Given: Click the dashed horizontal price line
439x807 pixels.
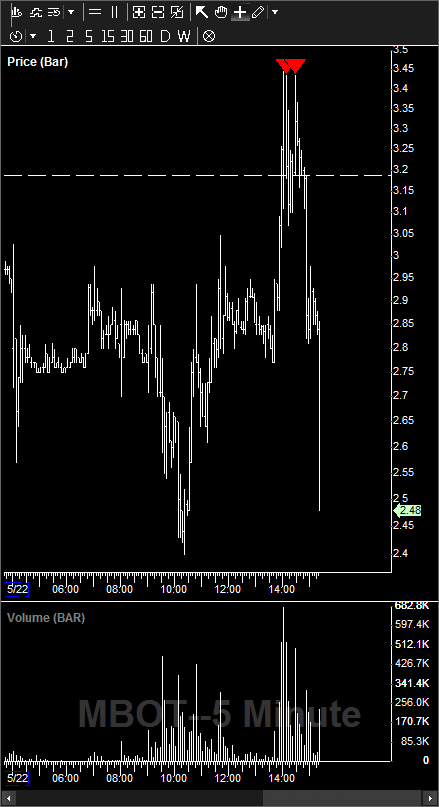Looking at the screenshot, I should [197, 176].
